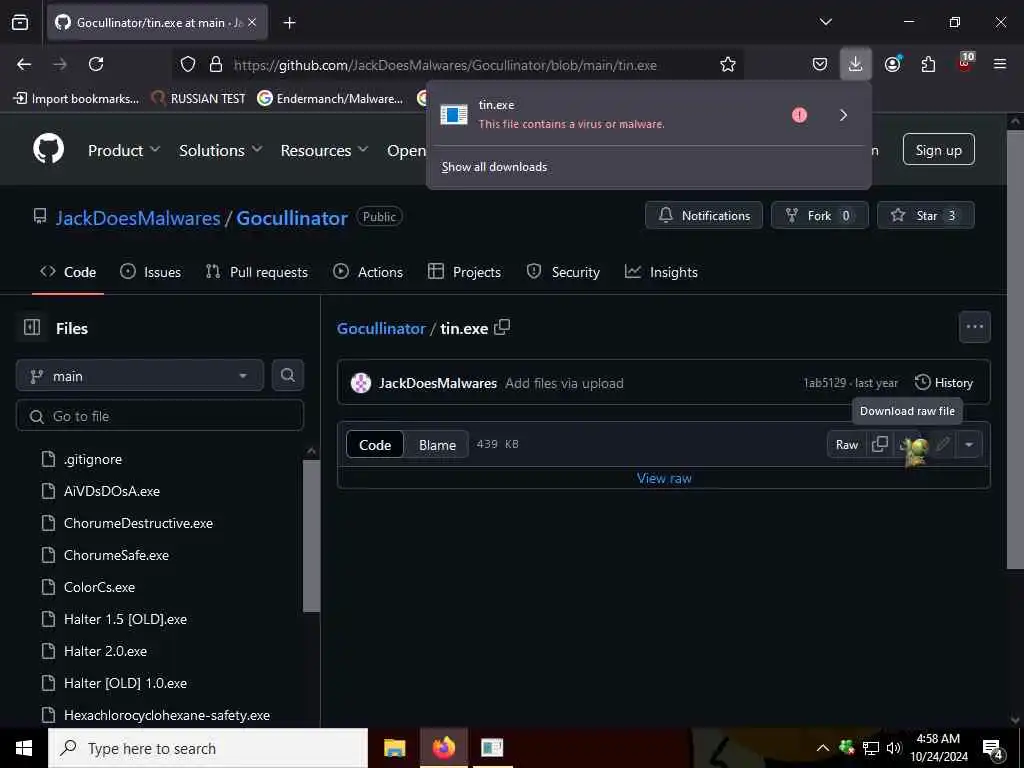
Task: Switch to the Actions tab
Action: click(368, 272)
